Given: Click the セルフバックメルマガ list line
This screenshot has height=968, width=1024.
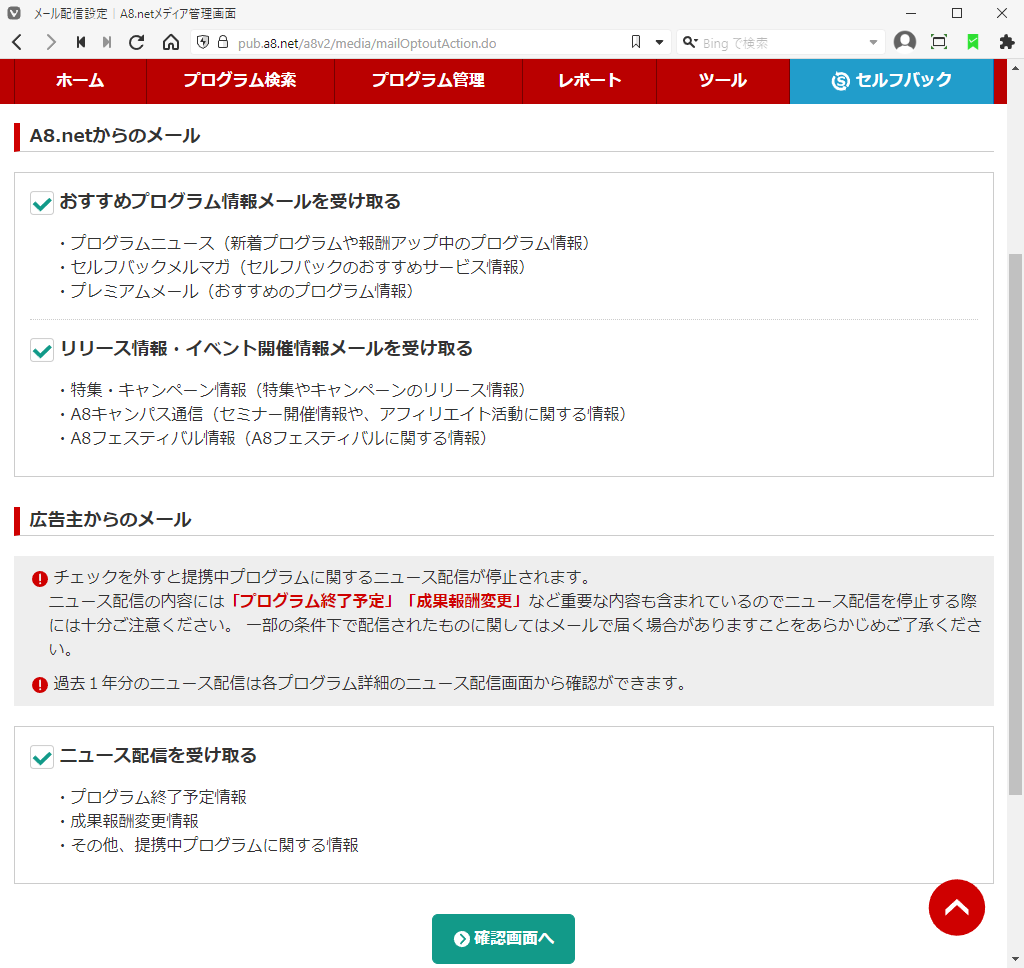Looking at the screenshot, I should (x=292, y=267).
